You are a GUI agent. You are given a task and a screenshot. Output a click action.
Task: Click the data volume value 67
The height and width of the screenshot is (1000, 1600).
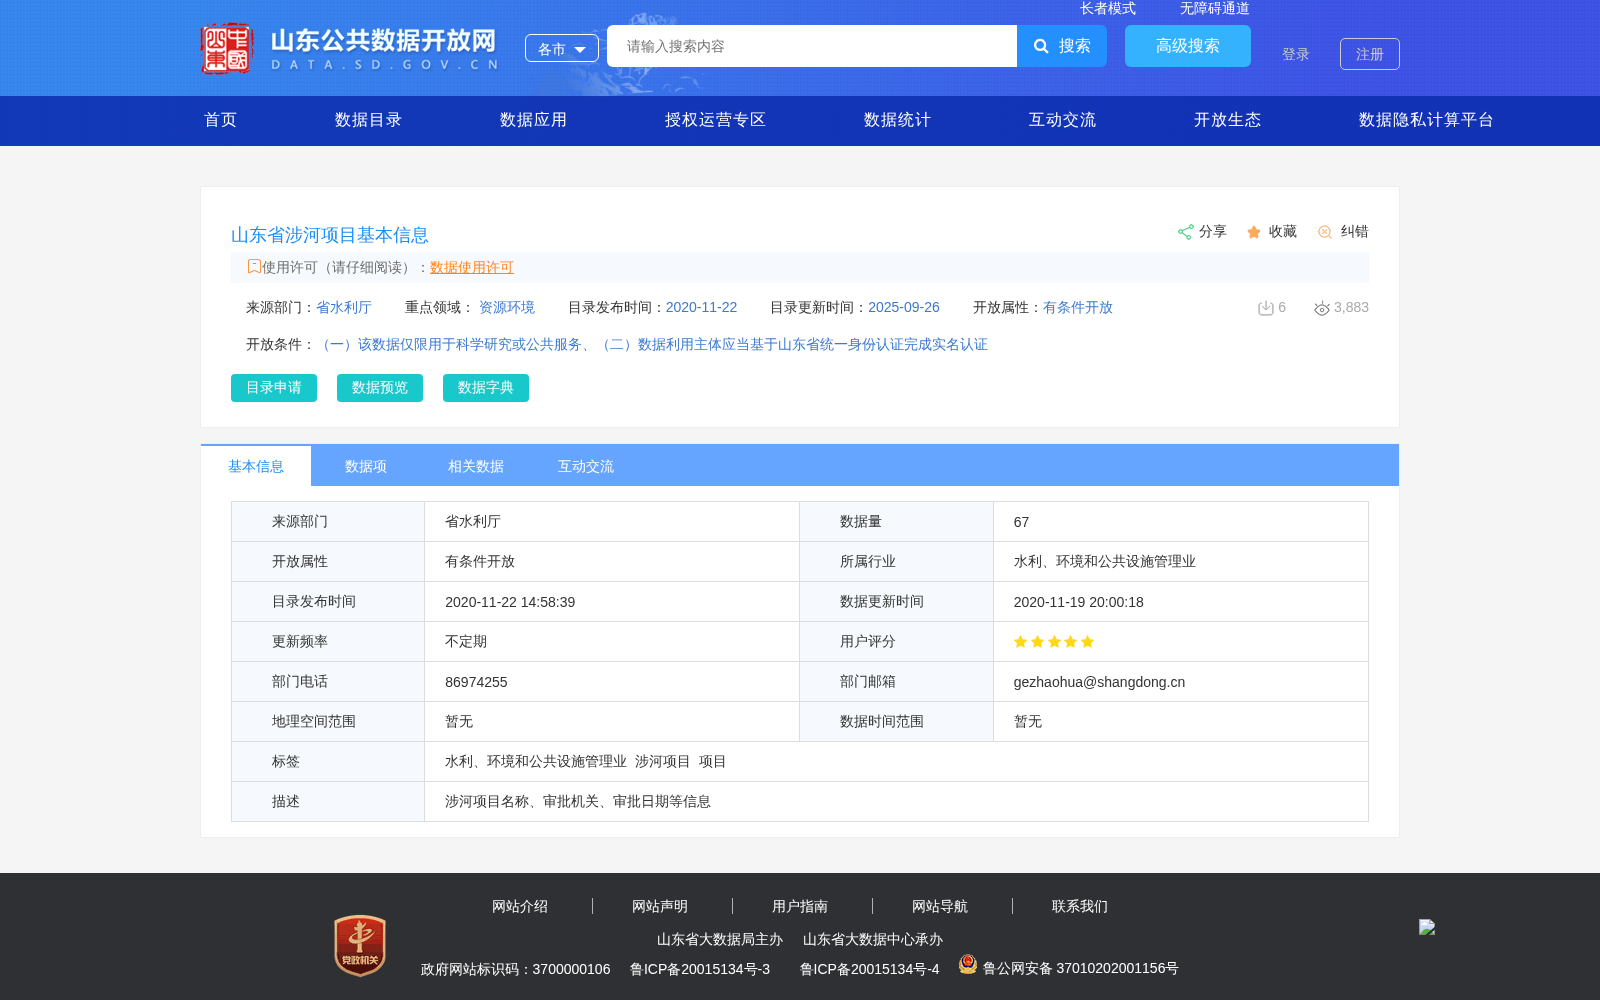click(1021, 522)
